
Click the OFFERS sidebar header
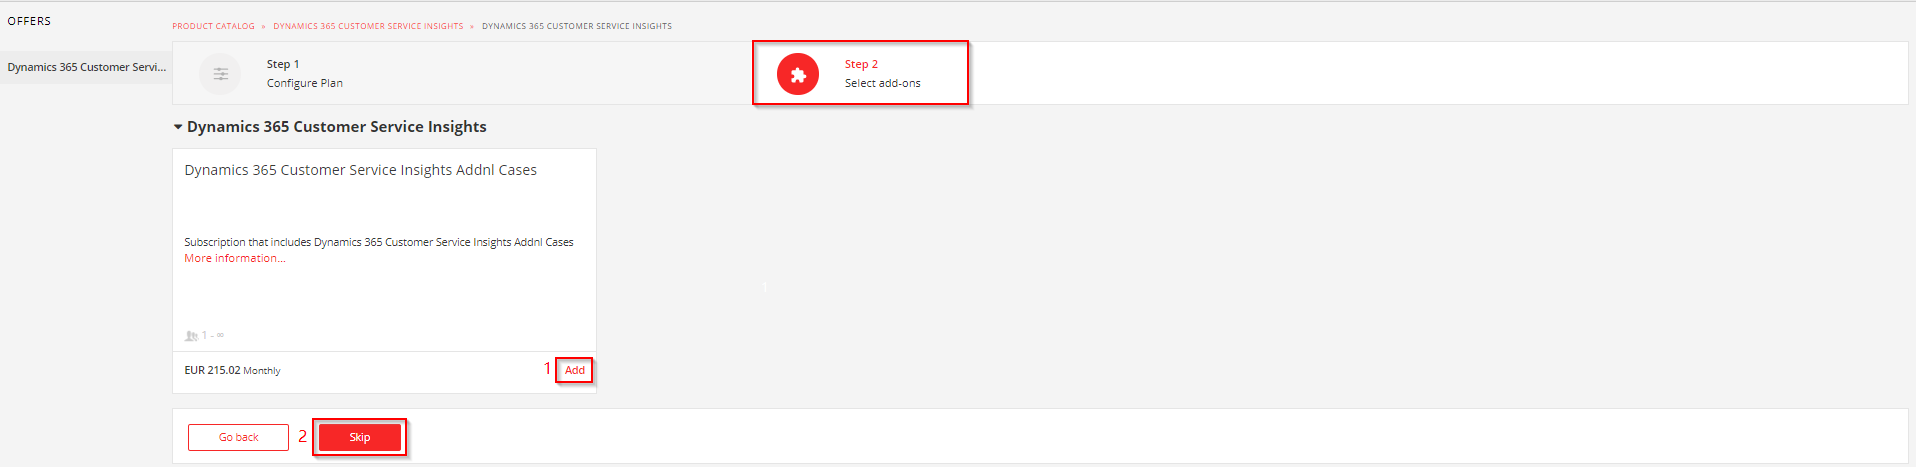point(29,21)
